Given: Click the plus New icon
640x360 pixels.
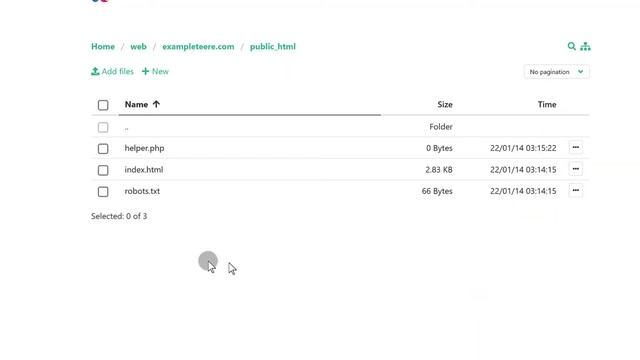Looking at the screenshot, I should [x=145, y=71].
